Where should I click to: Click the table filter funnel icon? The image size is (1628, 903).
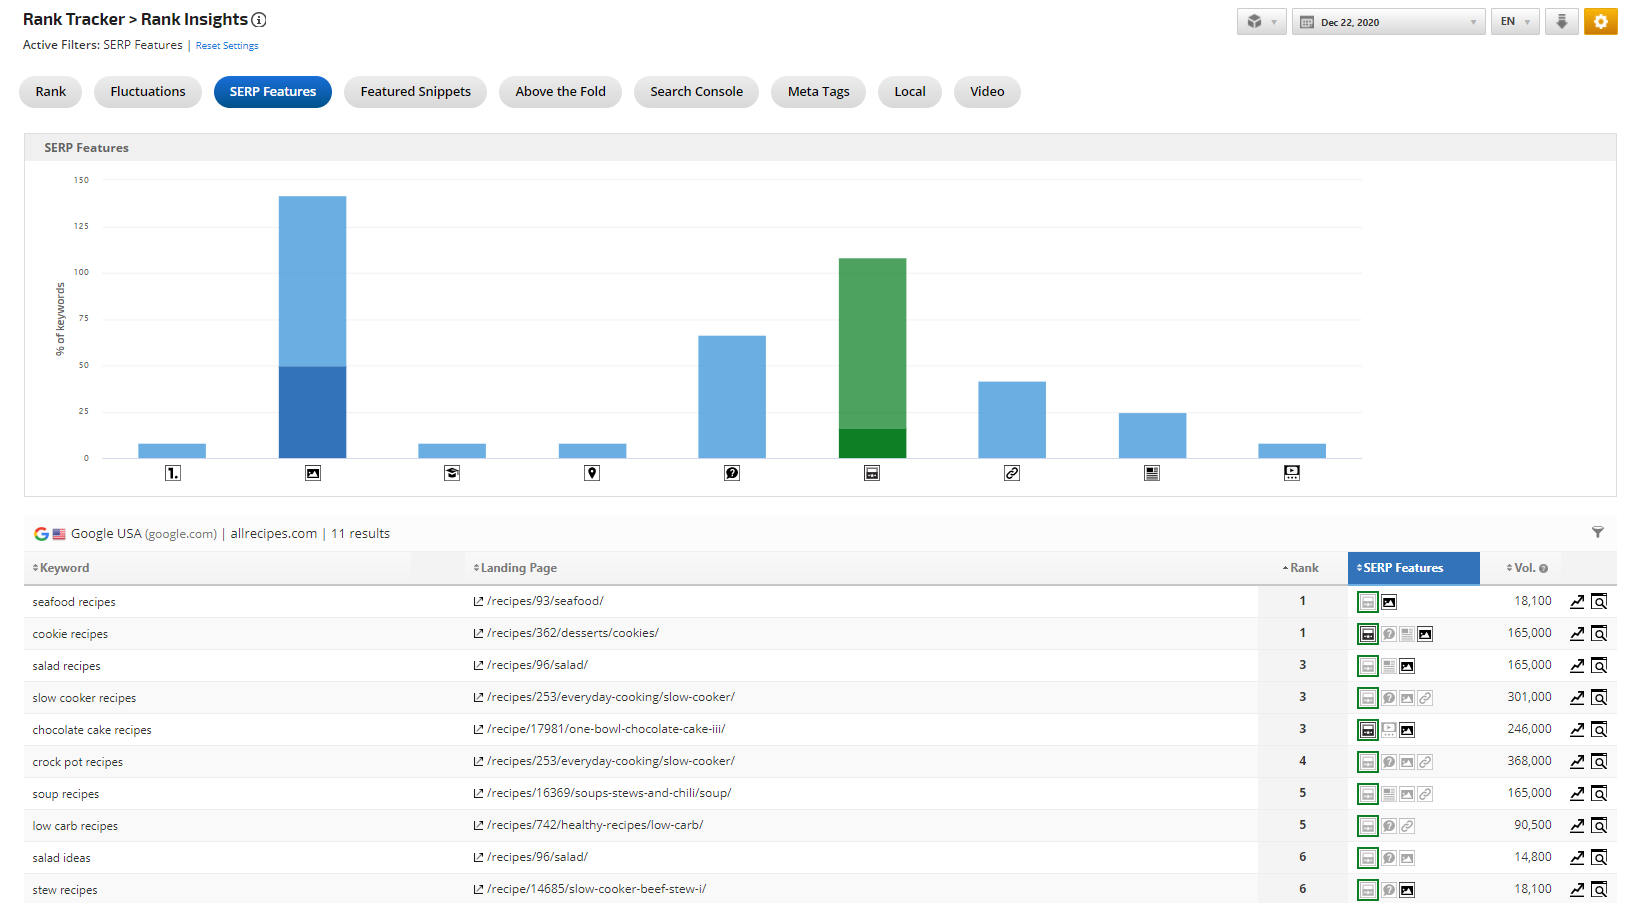(x=1597, y=532)
